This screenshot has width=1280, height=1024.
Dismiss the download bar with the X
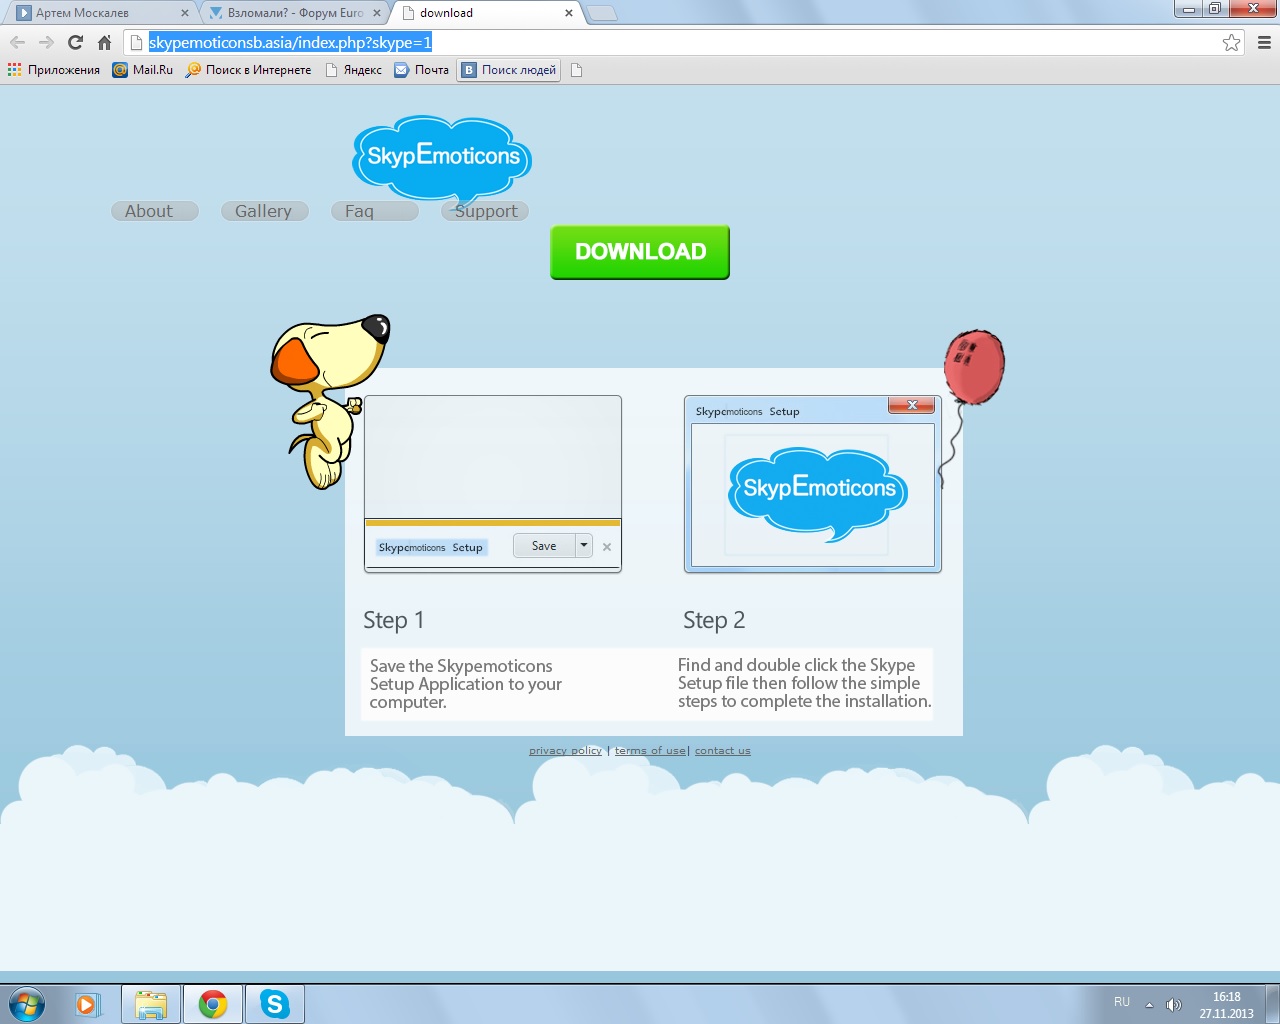point(607,547)
